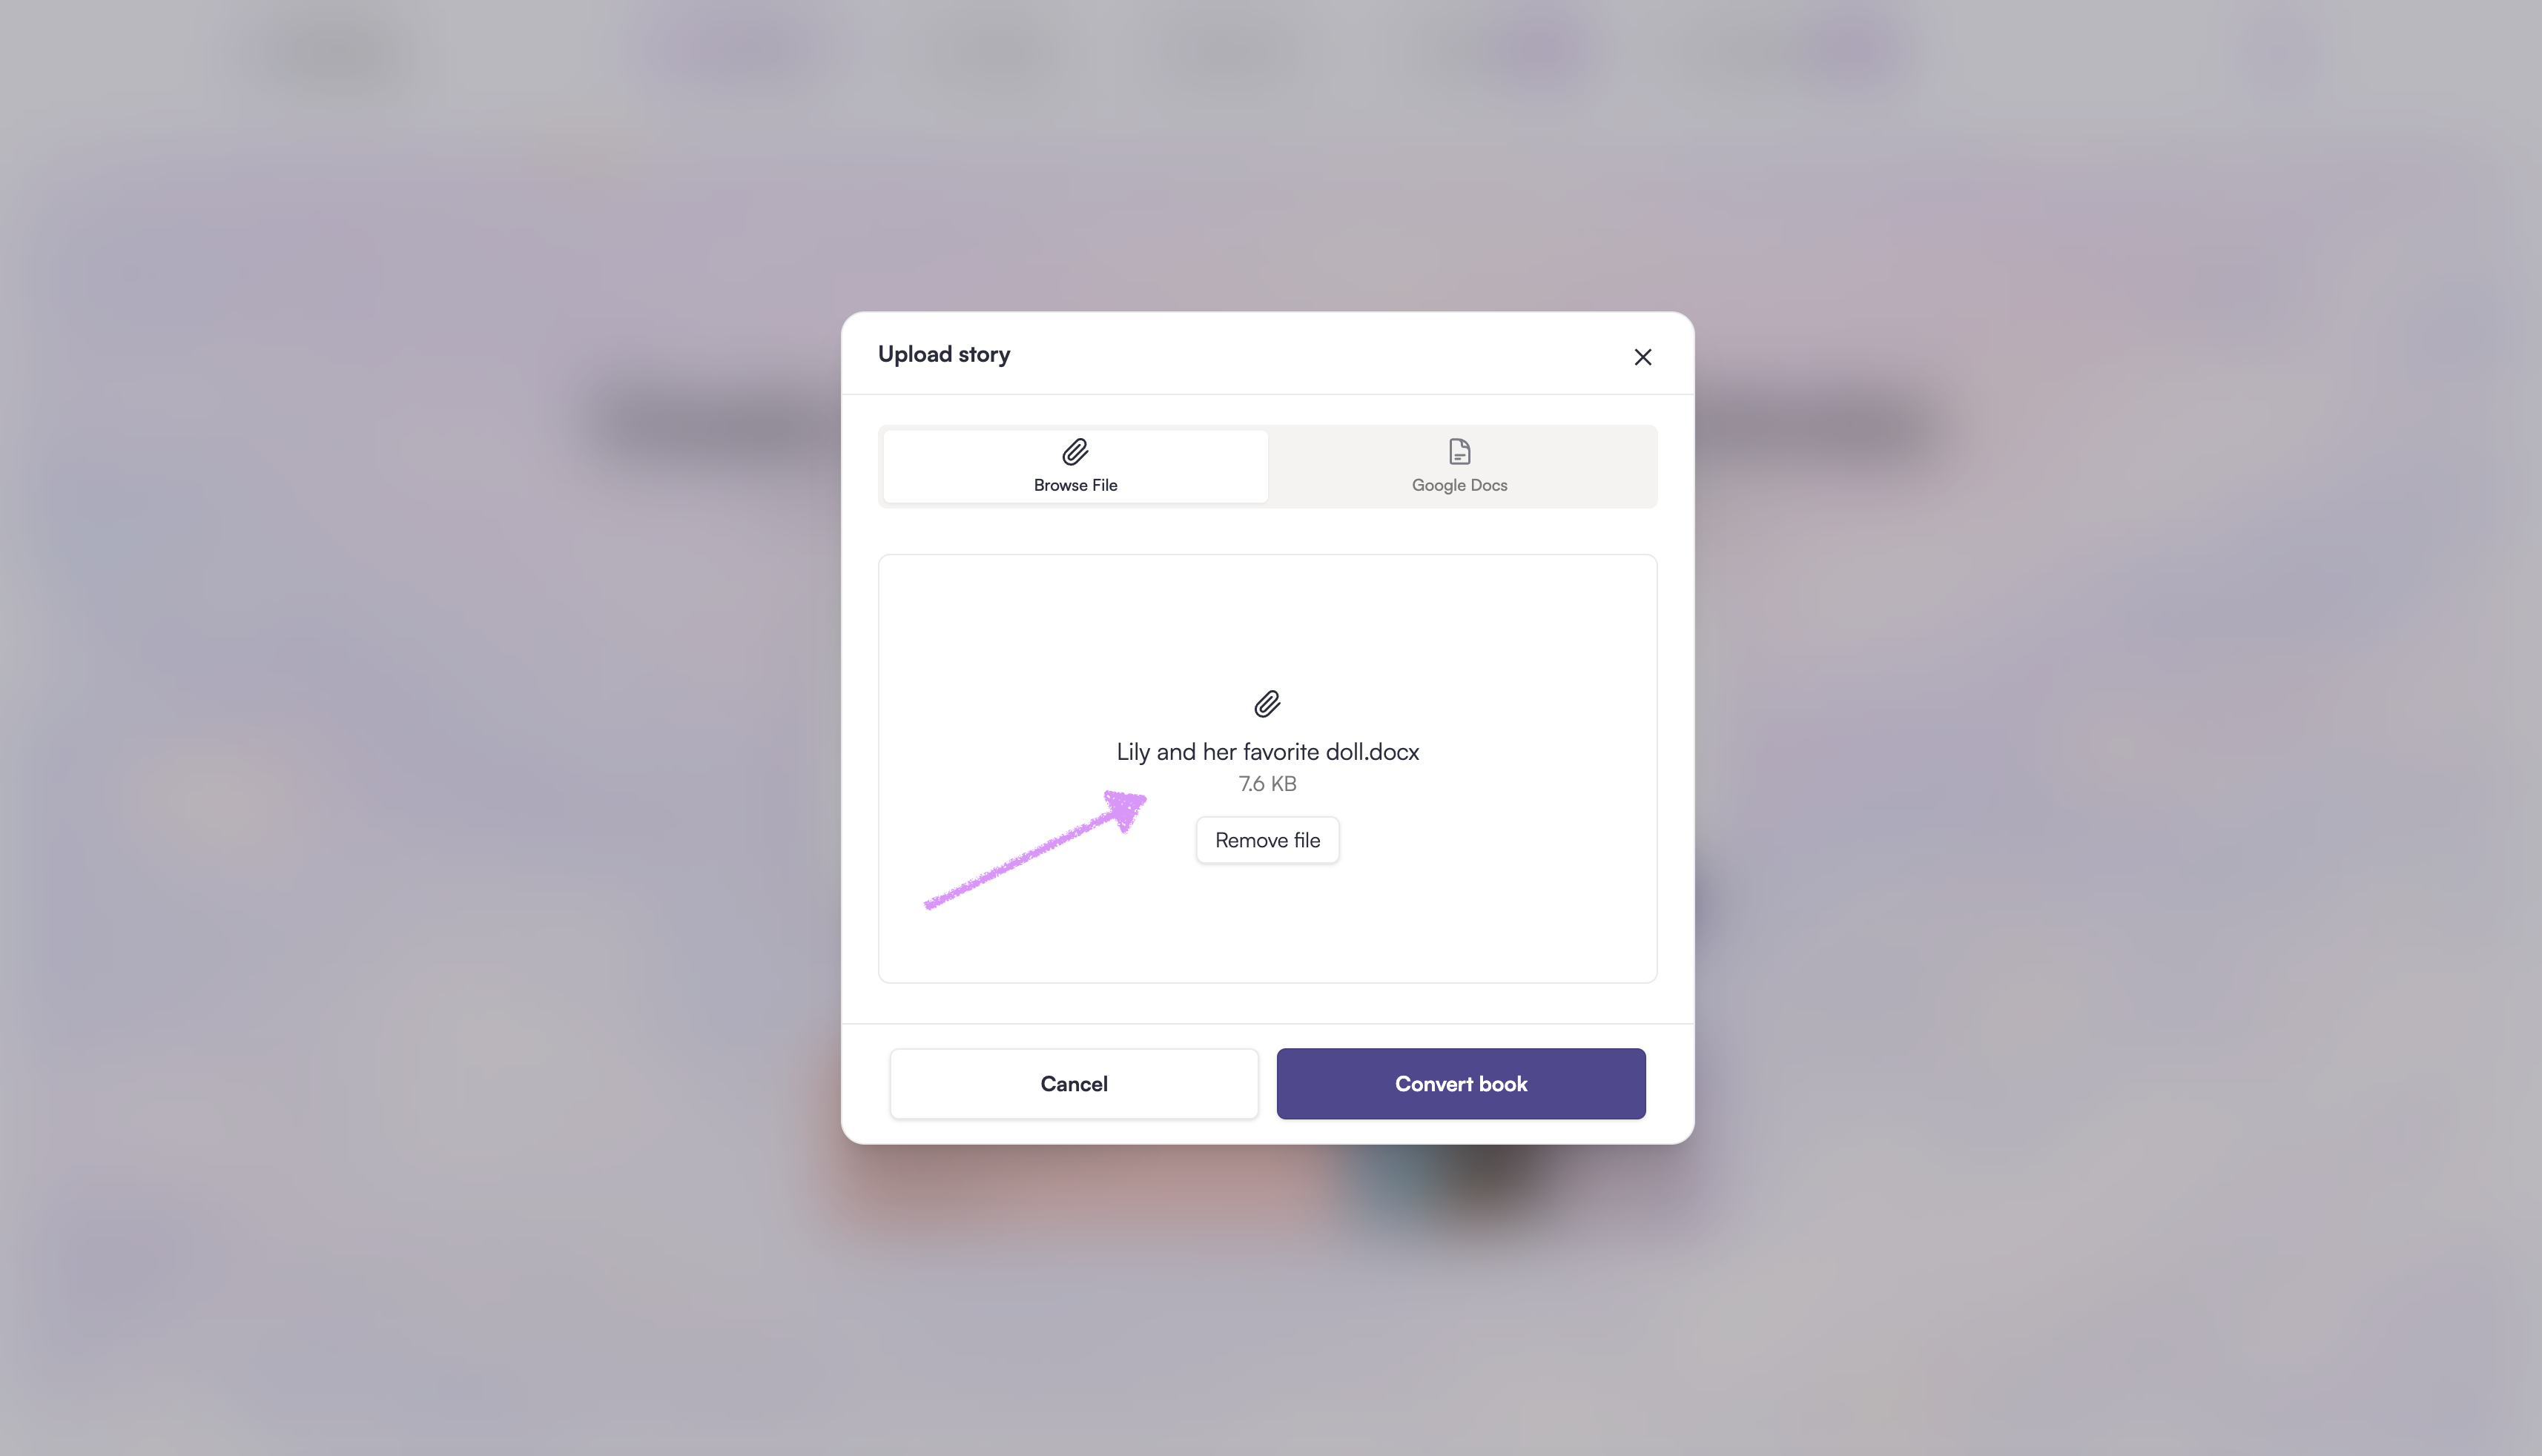Click the Remove file button text

click(1267, 840)
